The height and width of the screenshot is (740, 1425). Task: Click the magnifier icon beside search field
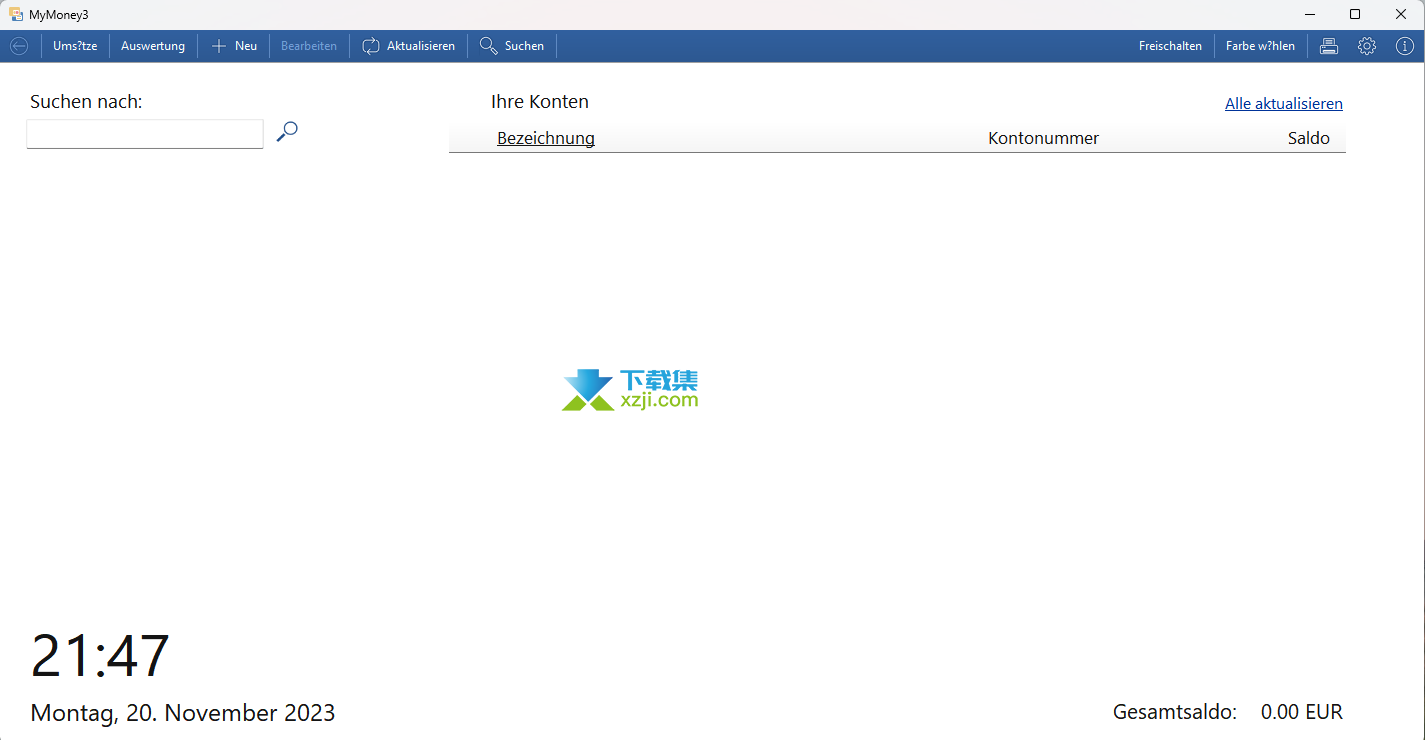coord(287,131)
